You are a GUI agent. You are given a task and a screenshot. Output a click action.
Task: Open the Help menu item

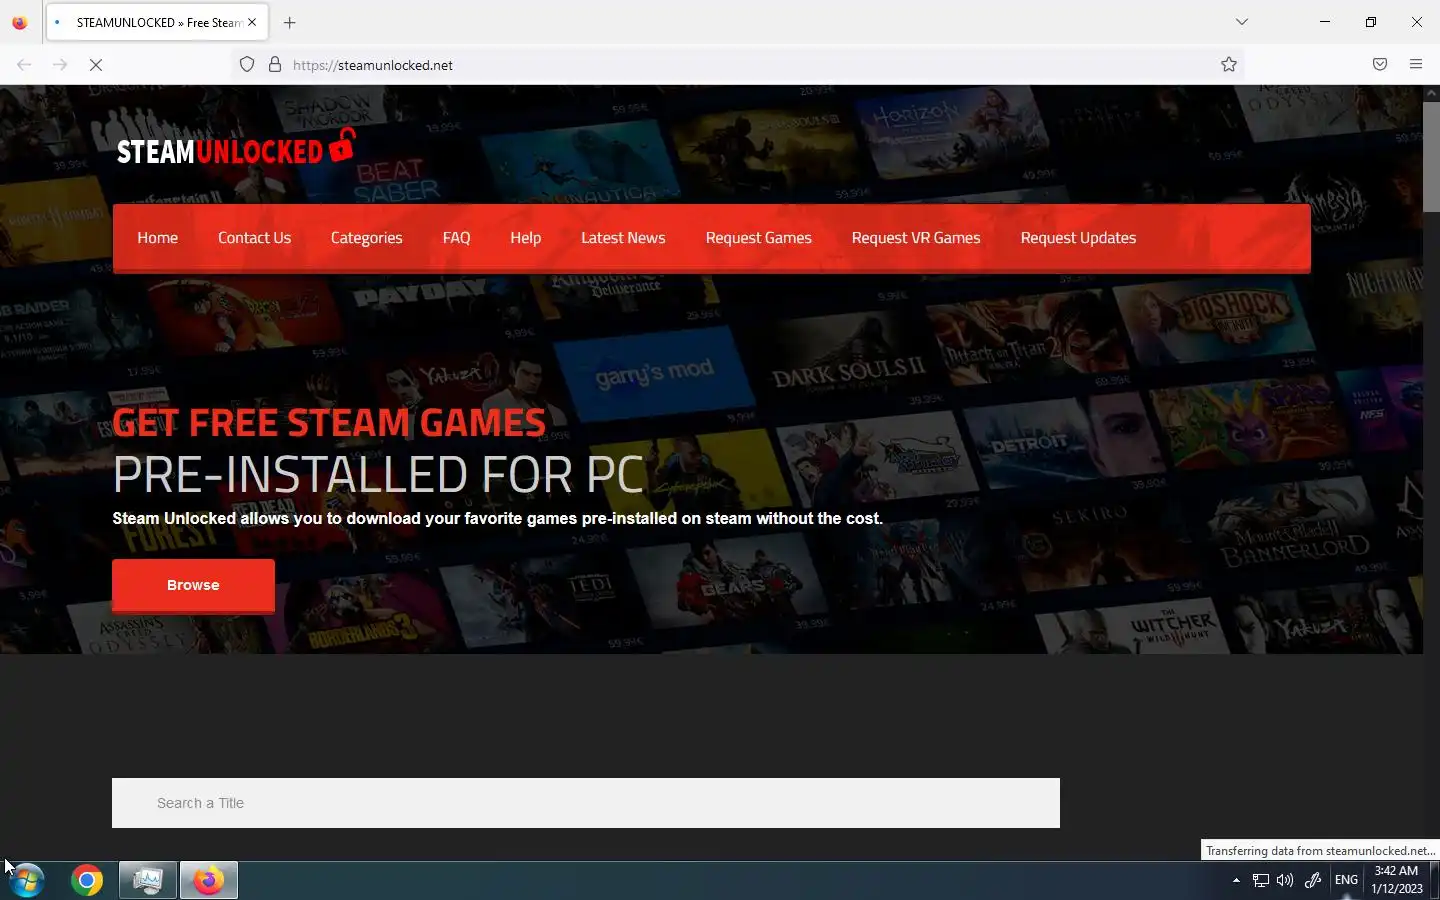[x=526, y=238]
